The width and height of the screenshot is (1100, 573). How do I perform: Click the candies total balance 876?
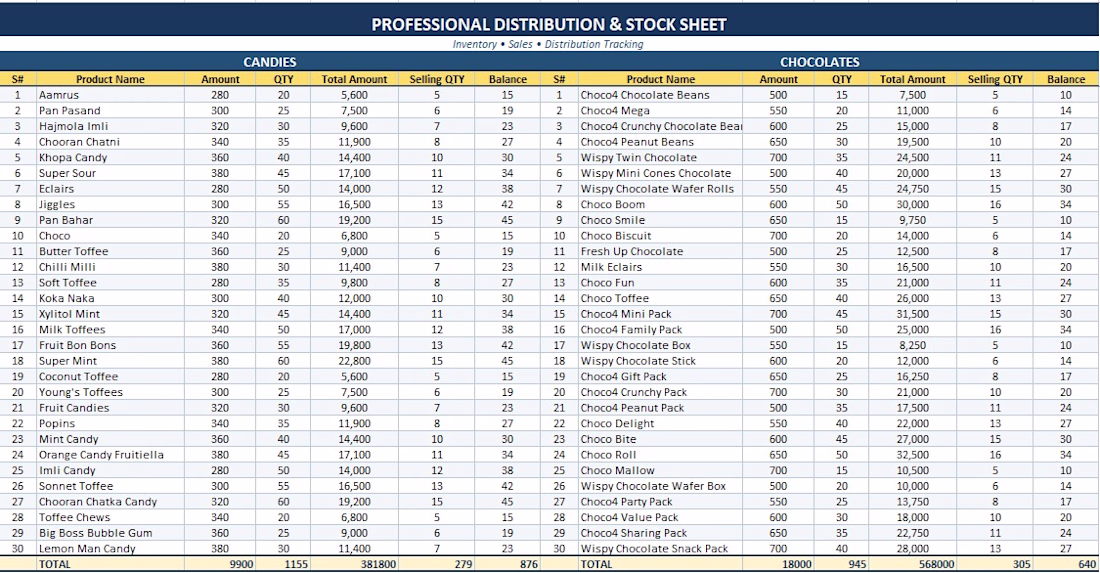pos(507,564)
